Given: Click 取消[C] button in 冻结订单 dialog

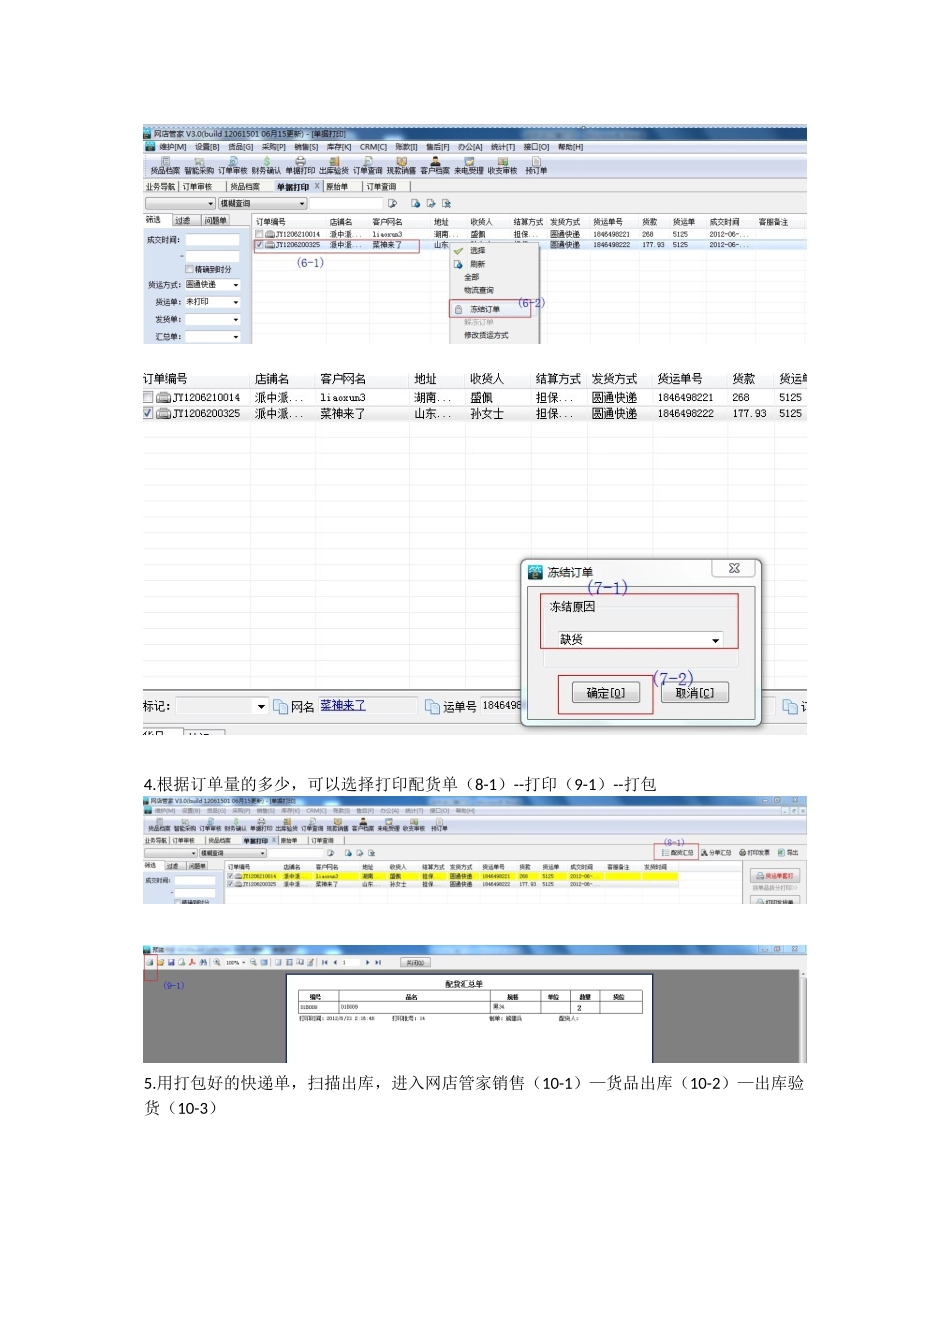Looking at the screenshot, I should 695,693.
